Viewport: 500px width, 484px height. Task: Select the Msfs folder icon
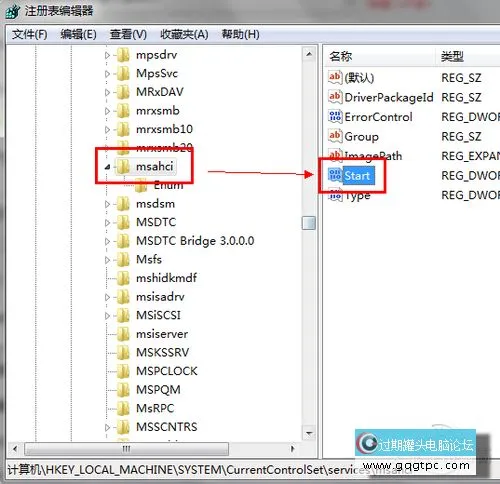click(x=123, y=259)
